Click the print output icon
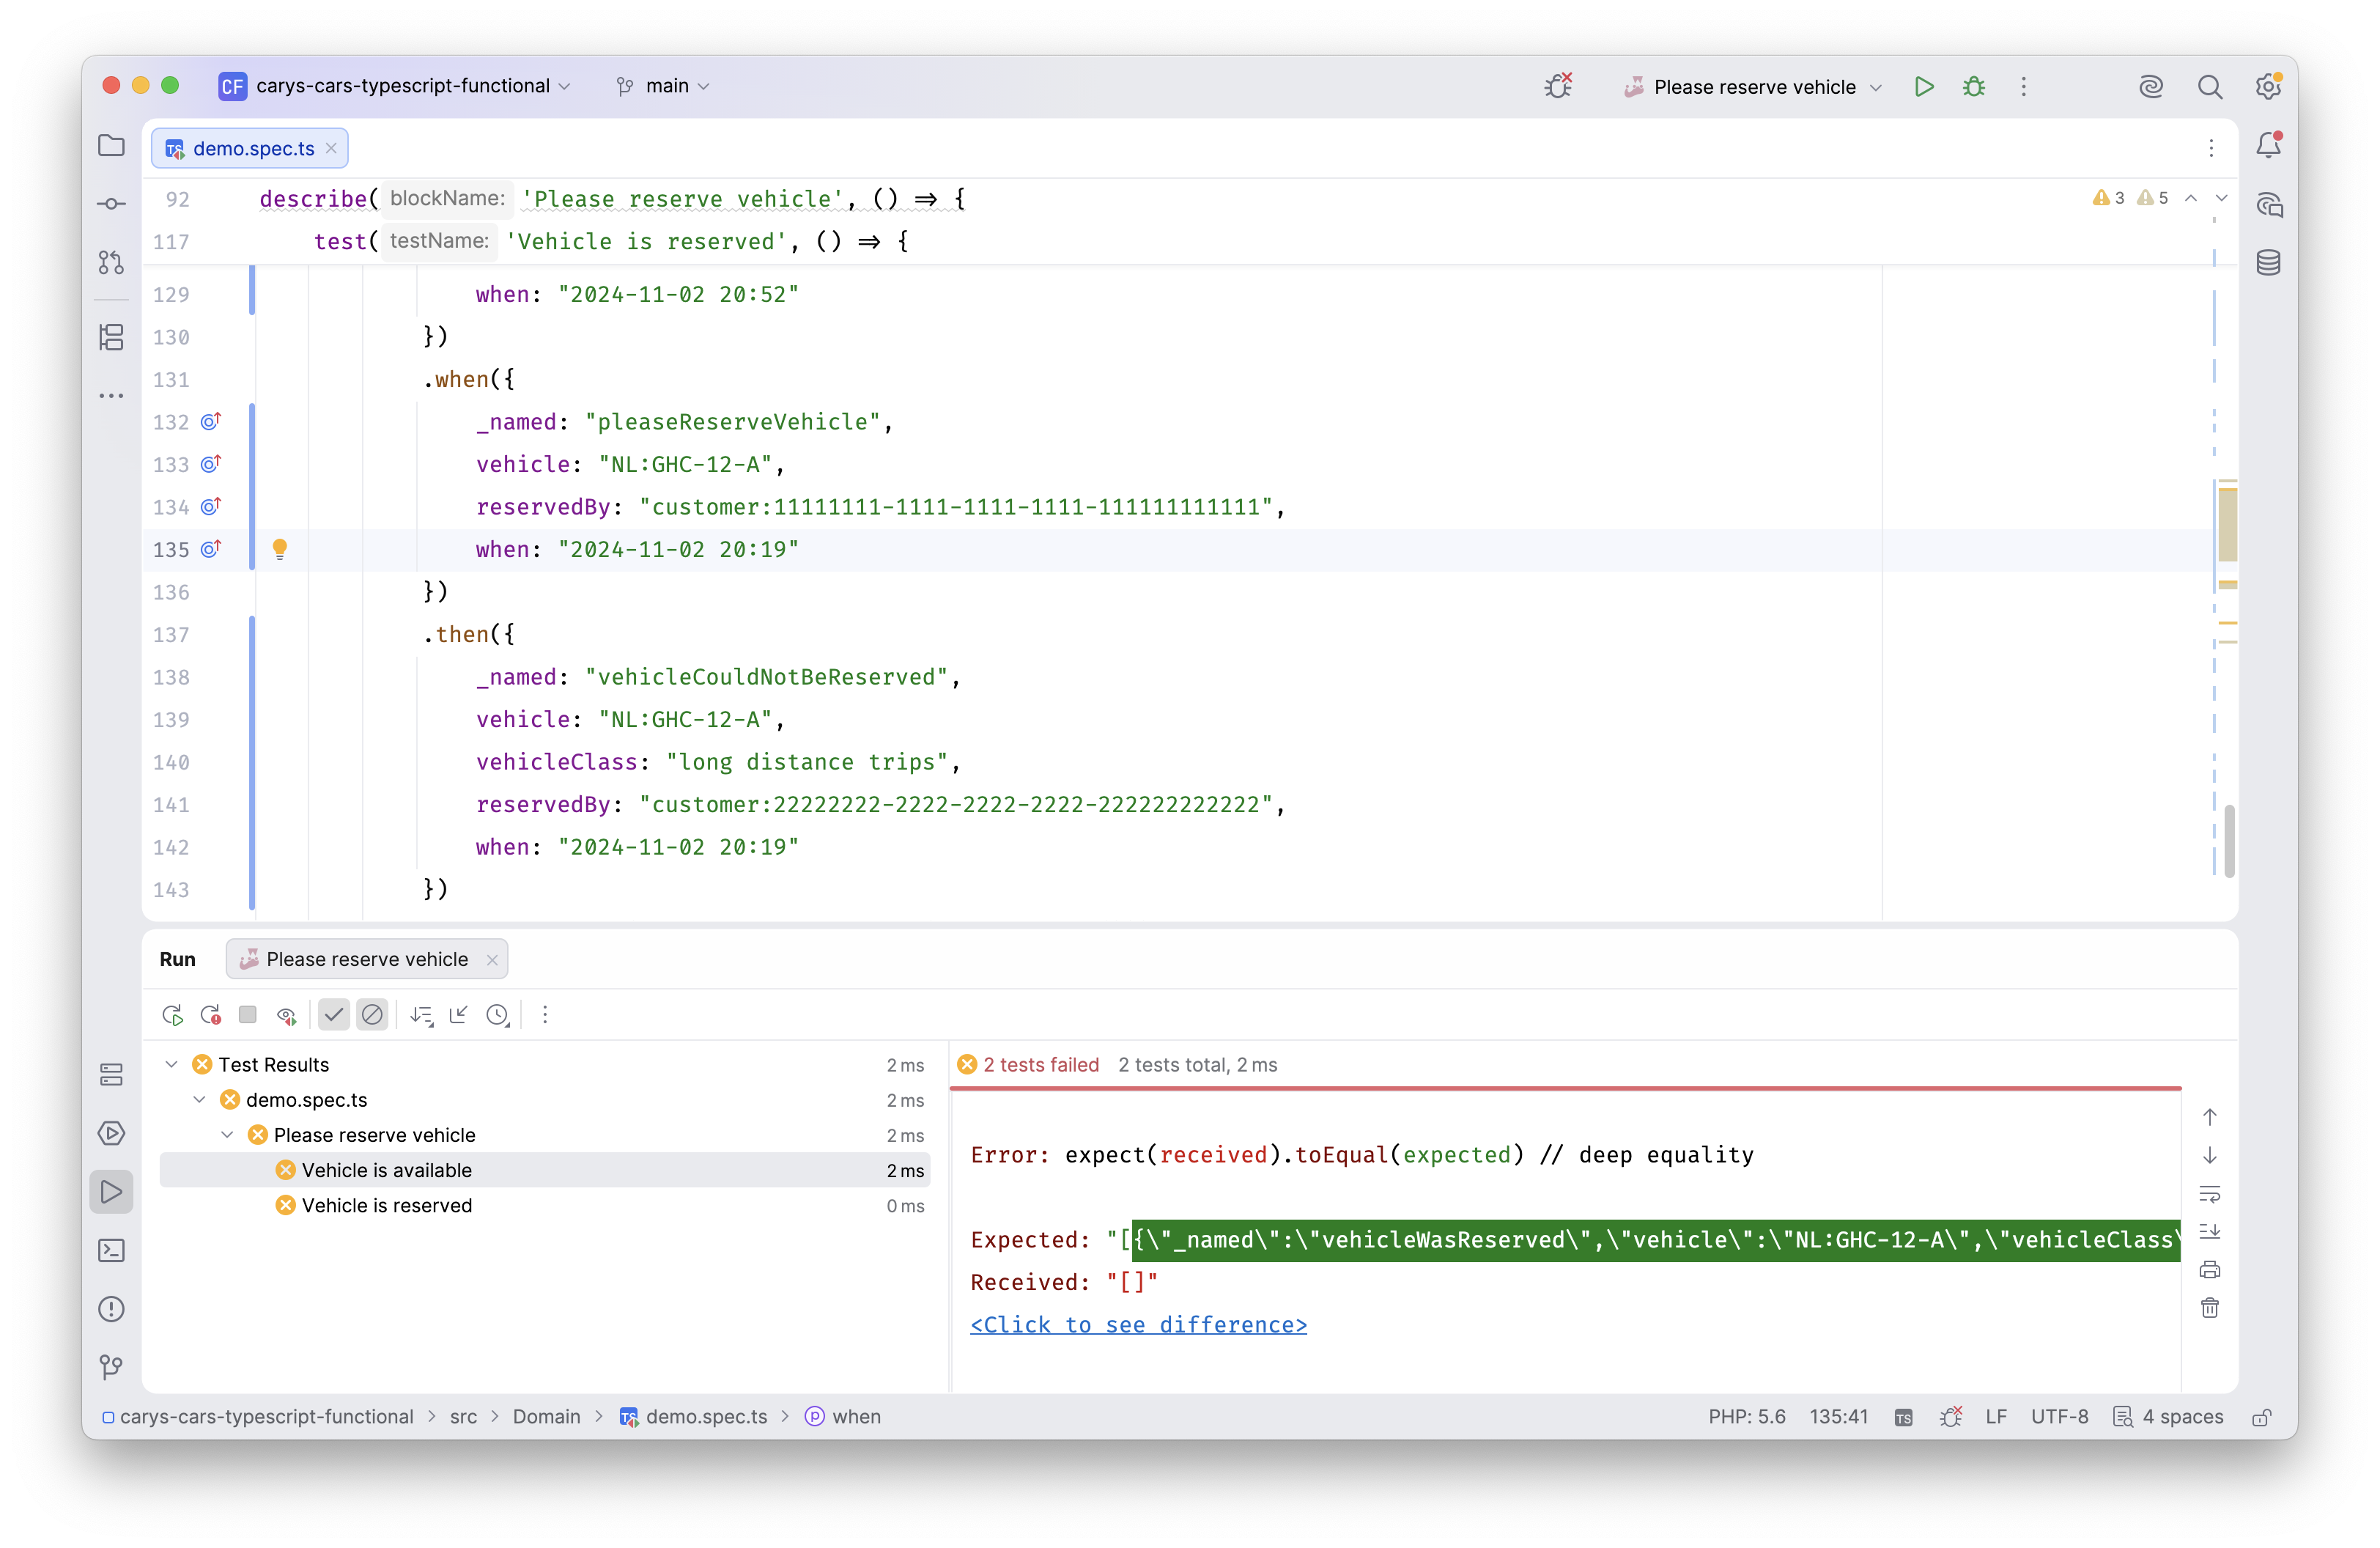 click(x=2209, y=1270)
